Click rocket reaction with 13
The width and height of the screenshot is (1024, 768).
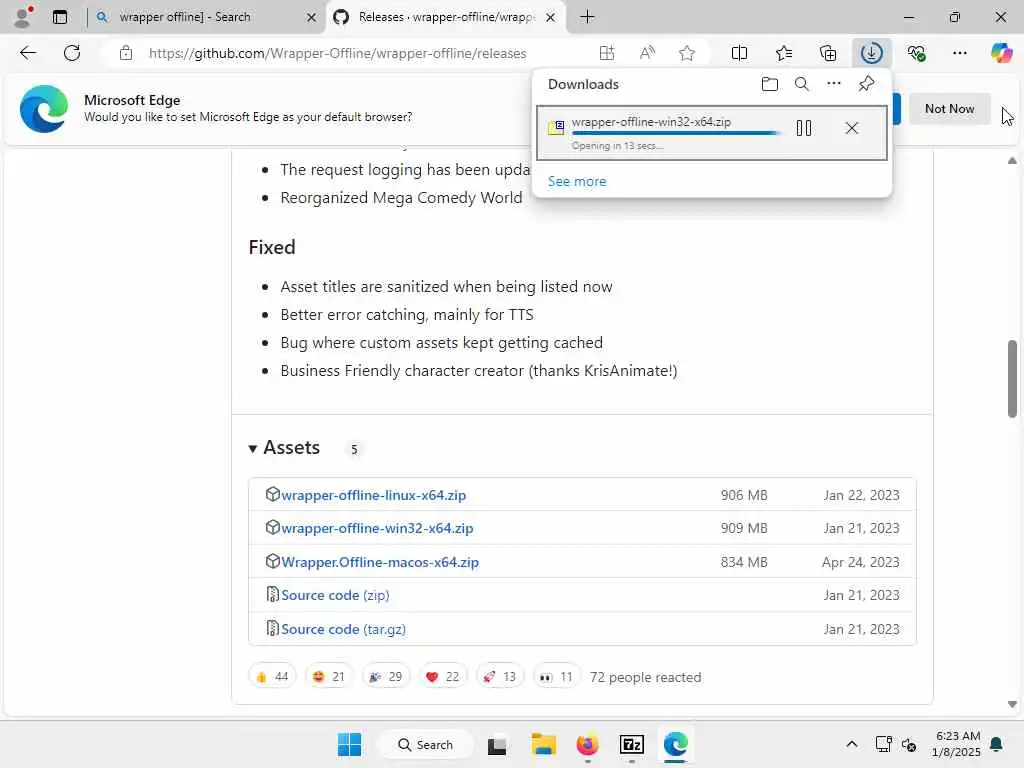tap(500, 677)
